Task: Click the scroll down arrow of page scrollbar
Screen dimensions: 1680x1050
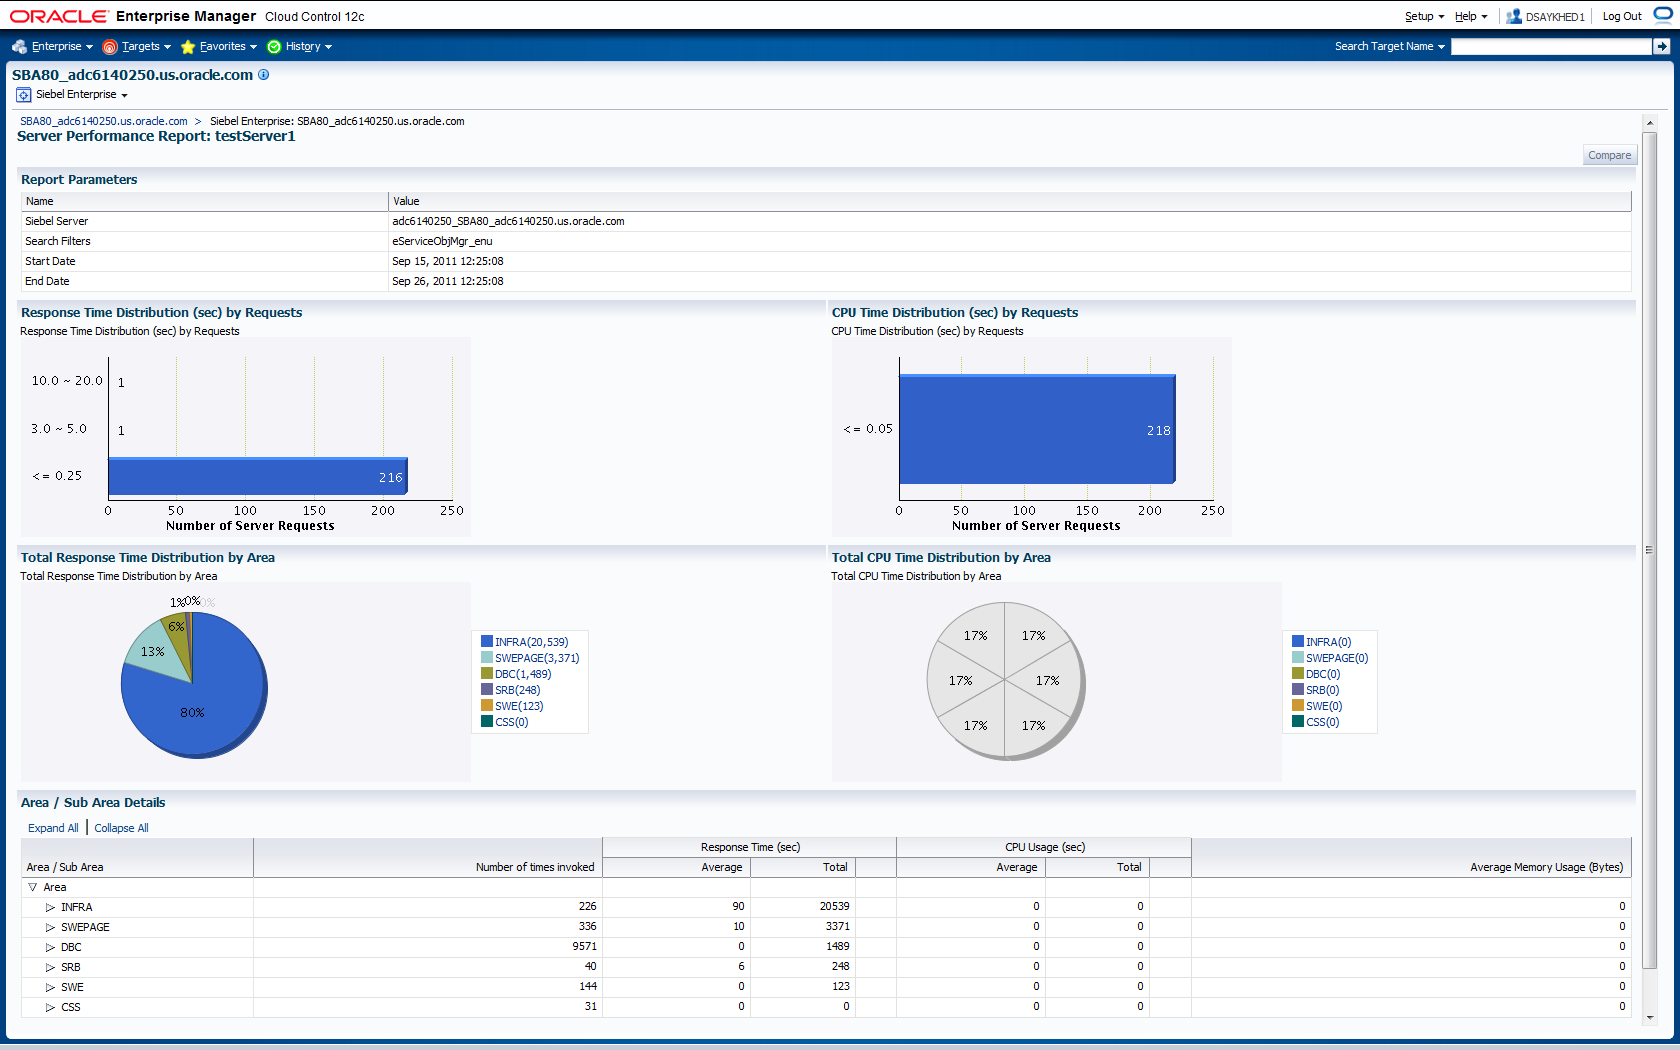Action: (1650, 1017)
